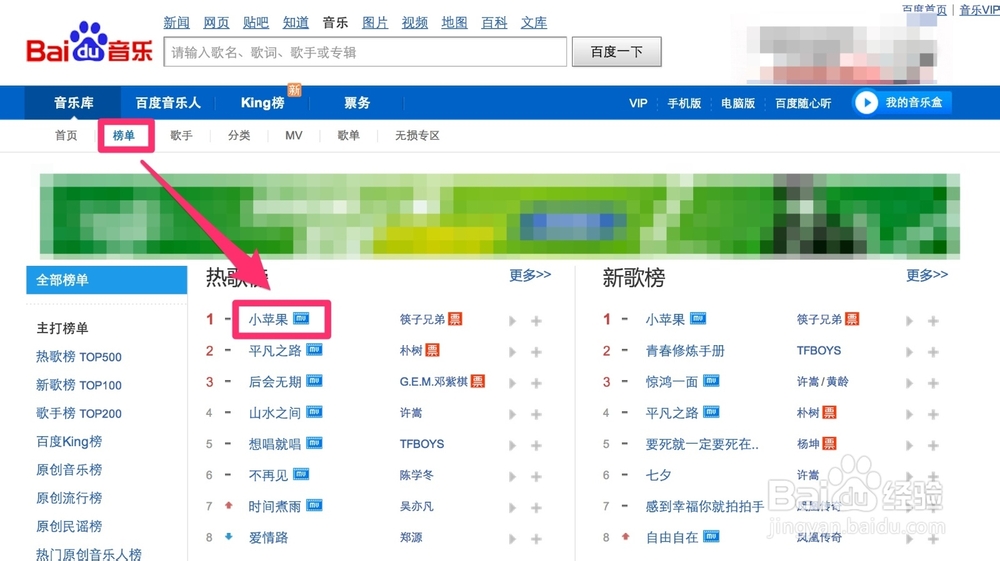Select 全部榜单 sidebar header

click(107, 280)
